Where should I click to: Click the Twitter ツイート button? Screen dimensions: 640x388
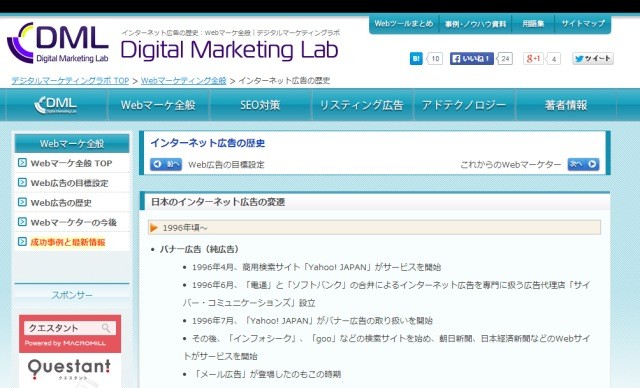[x=593, y=59]
